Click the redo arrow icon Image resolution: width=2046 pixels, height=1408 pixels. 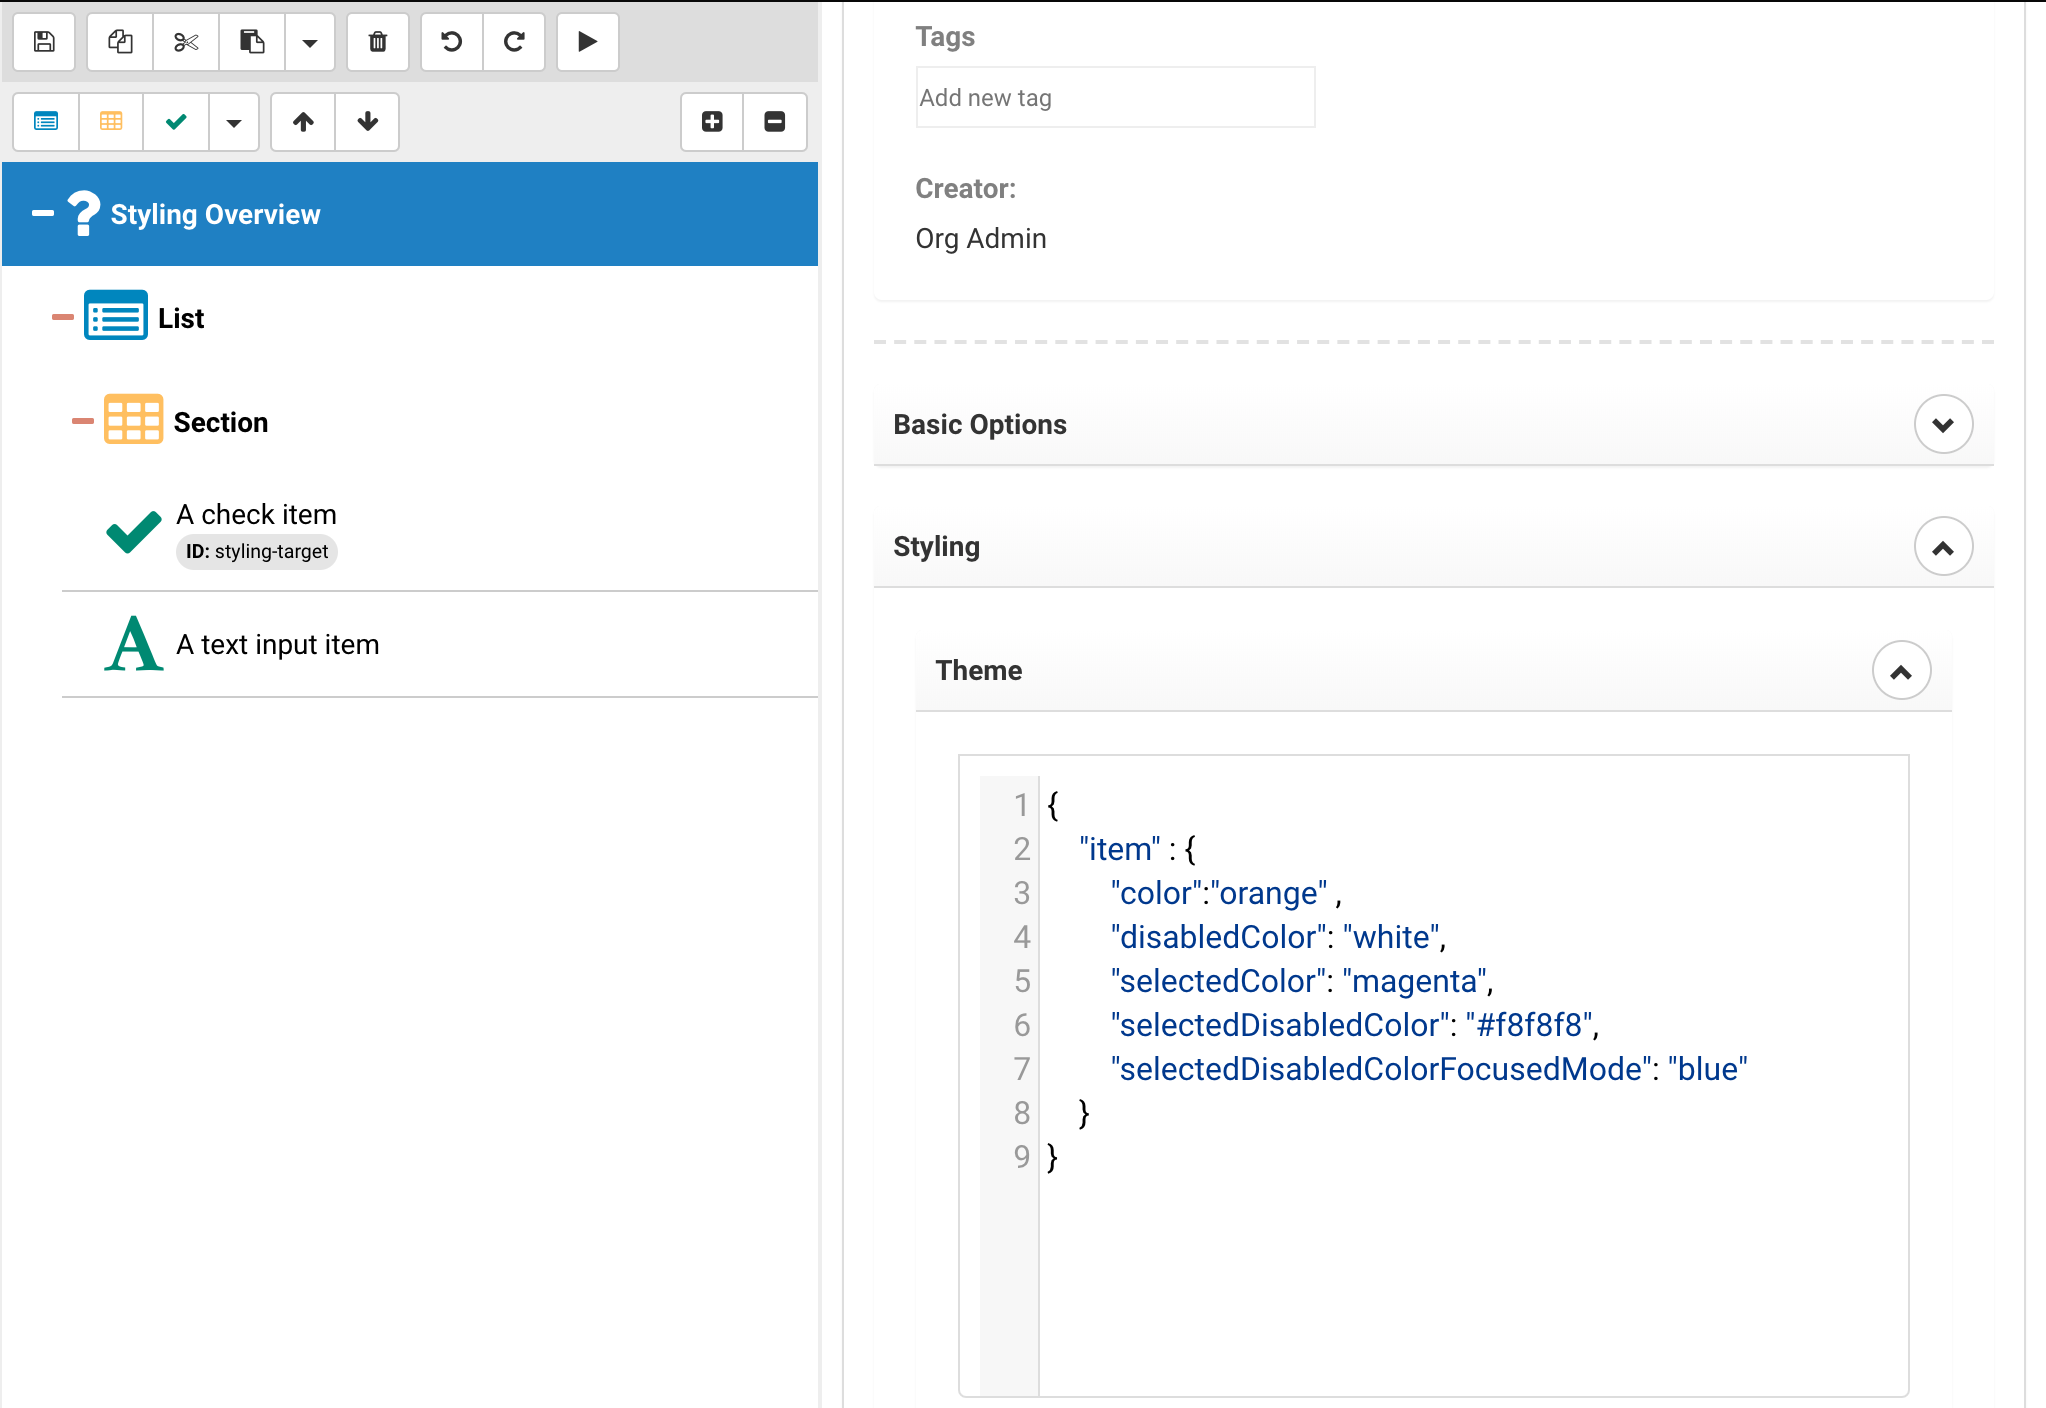click(514, 42)
